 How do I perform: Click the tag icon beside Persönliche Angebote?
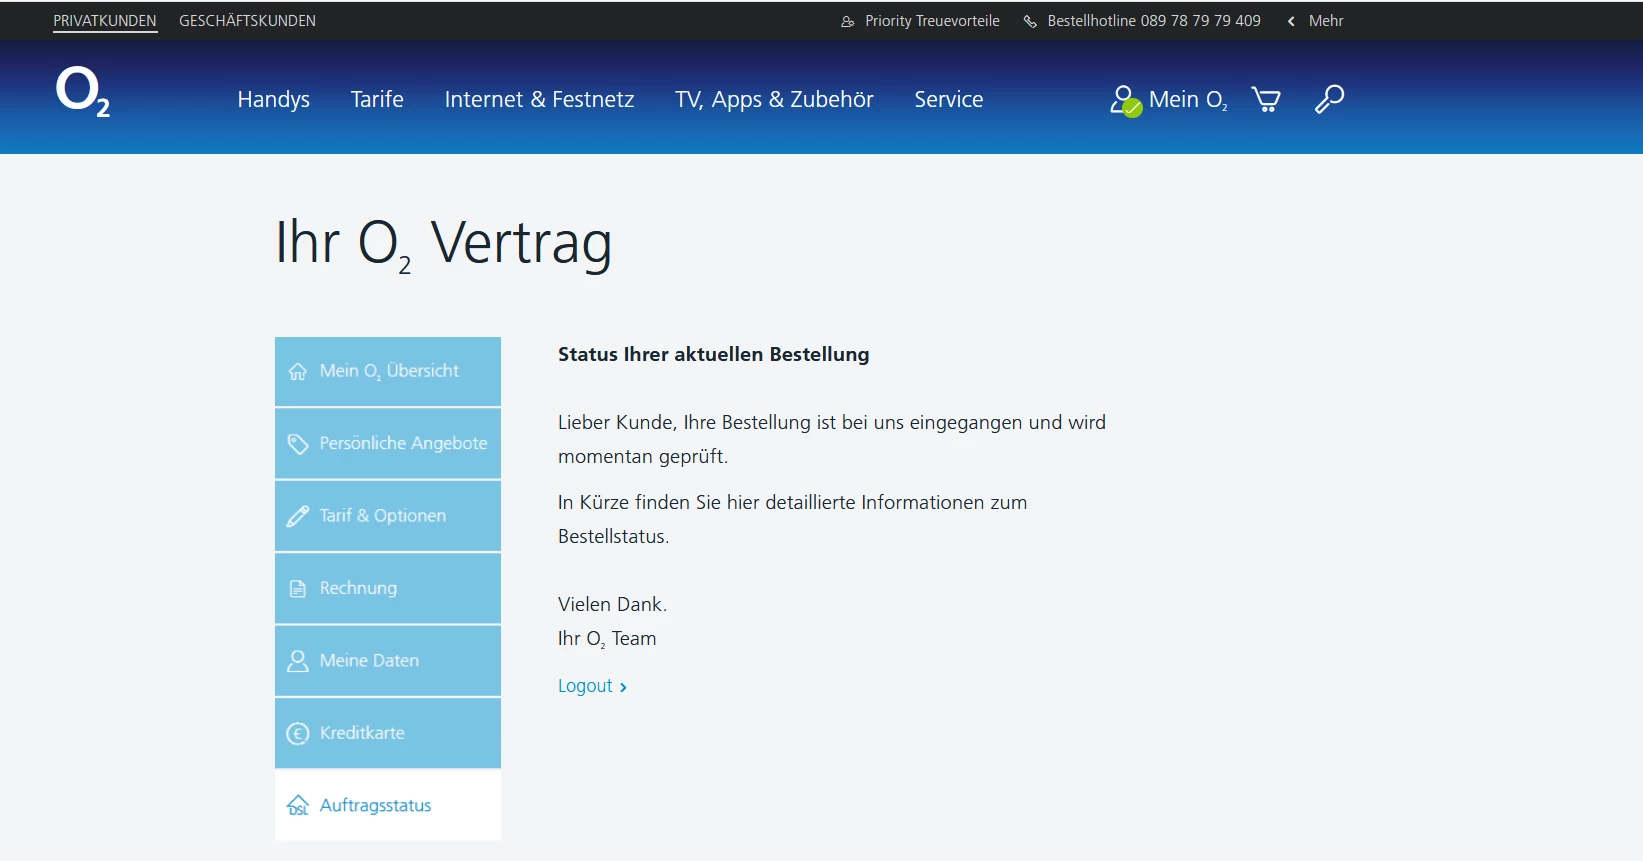pyautogui.click(x=298, y=444)
